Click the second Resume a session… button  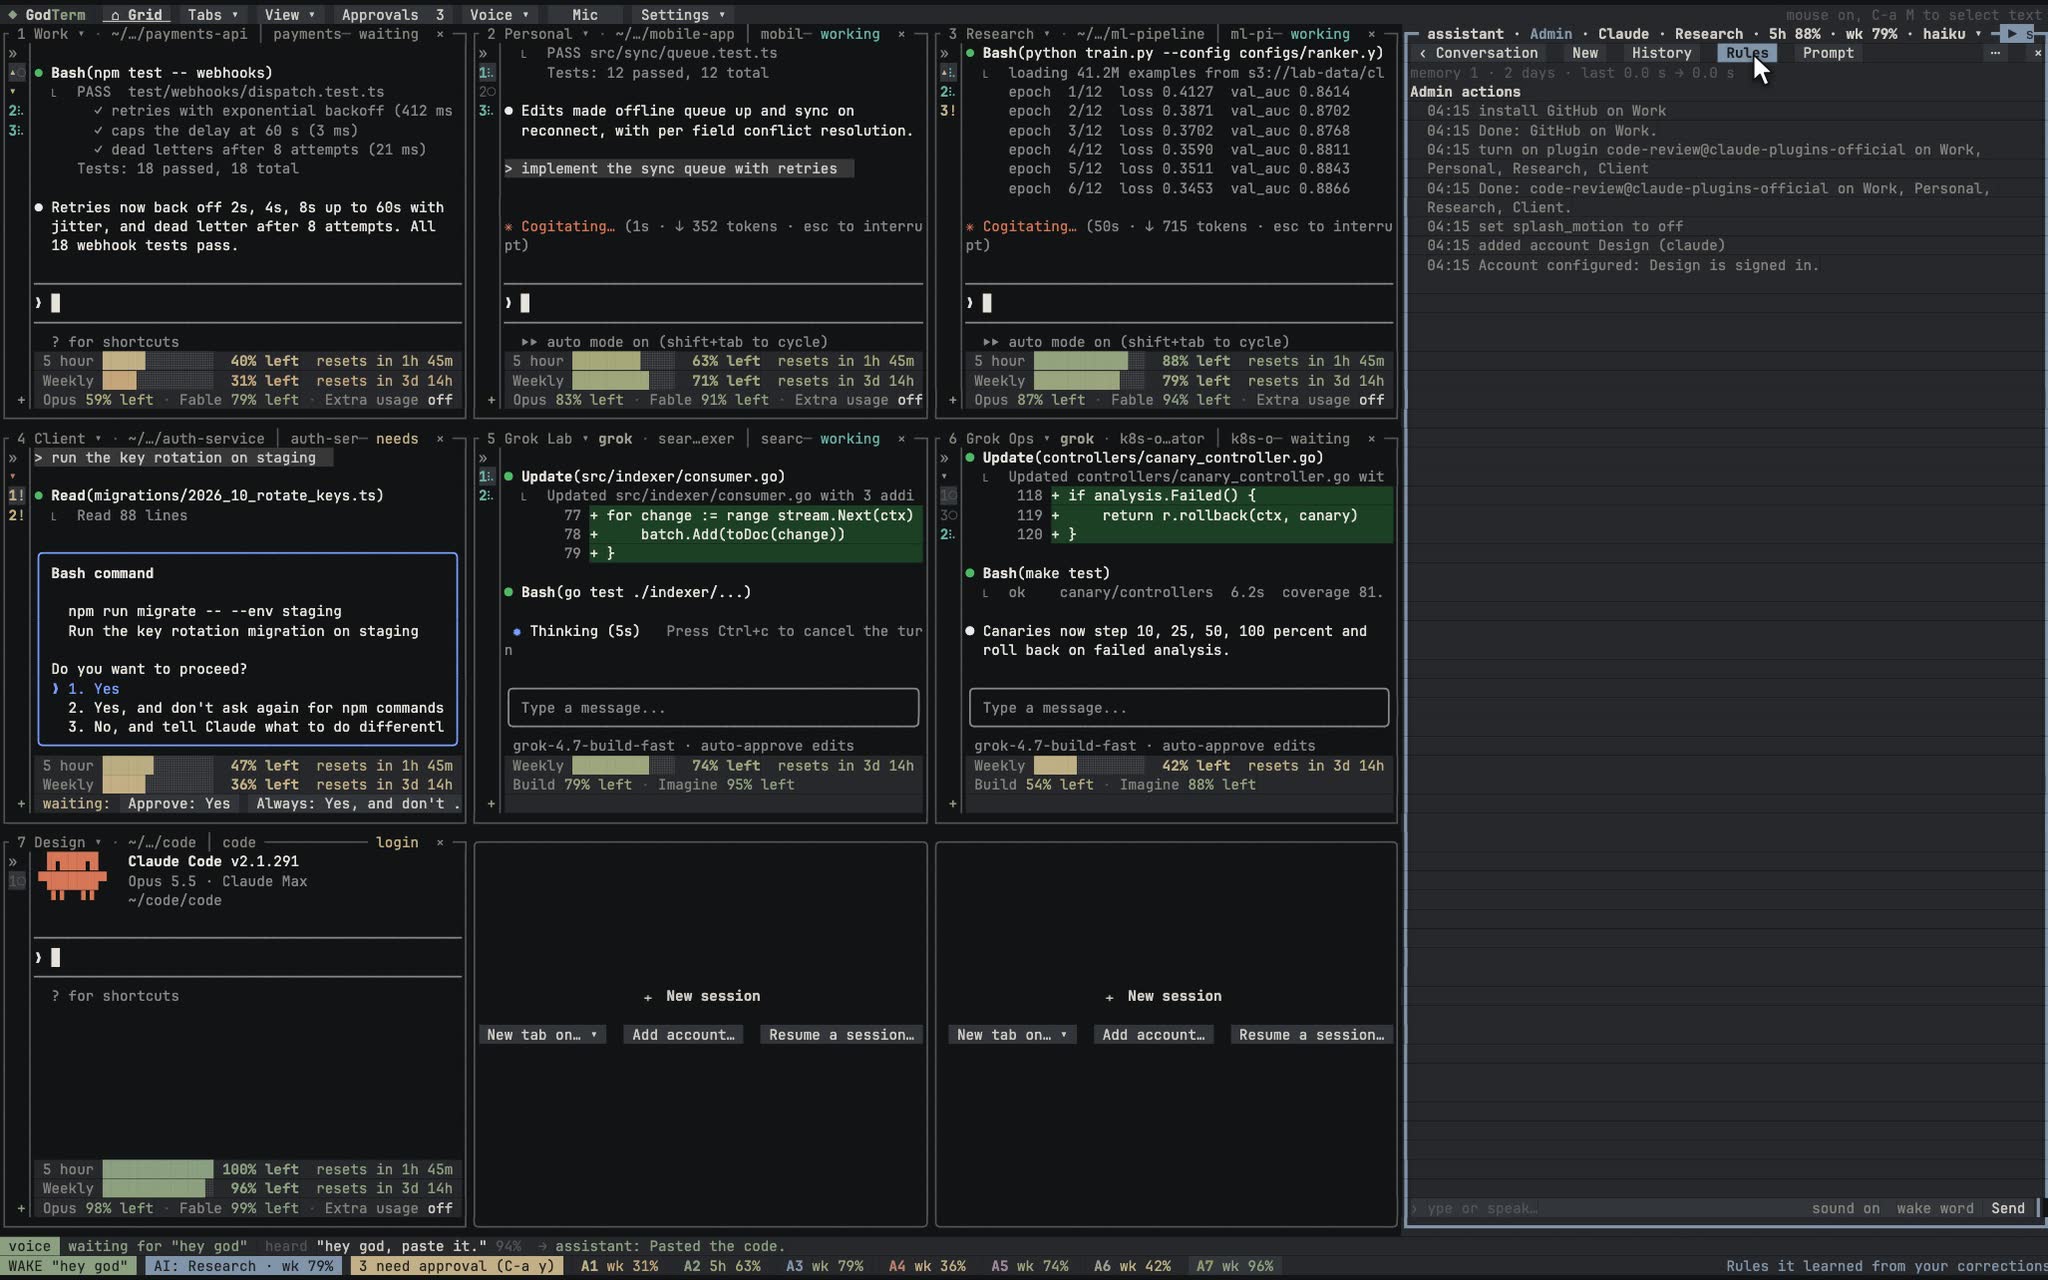click(x=1311, y=1035)
